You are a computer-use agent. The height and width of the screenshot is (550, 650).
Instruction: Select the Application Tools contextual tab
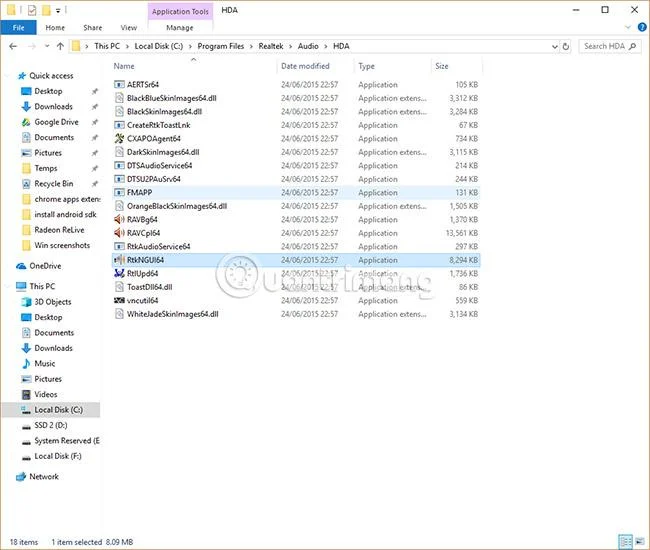point(180,12)
